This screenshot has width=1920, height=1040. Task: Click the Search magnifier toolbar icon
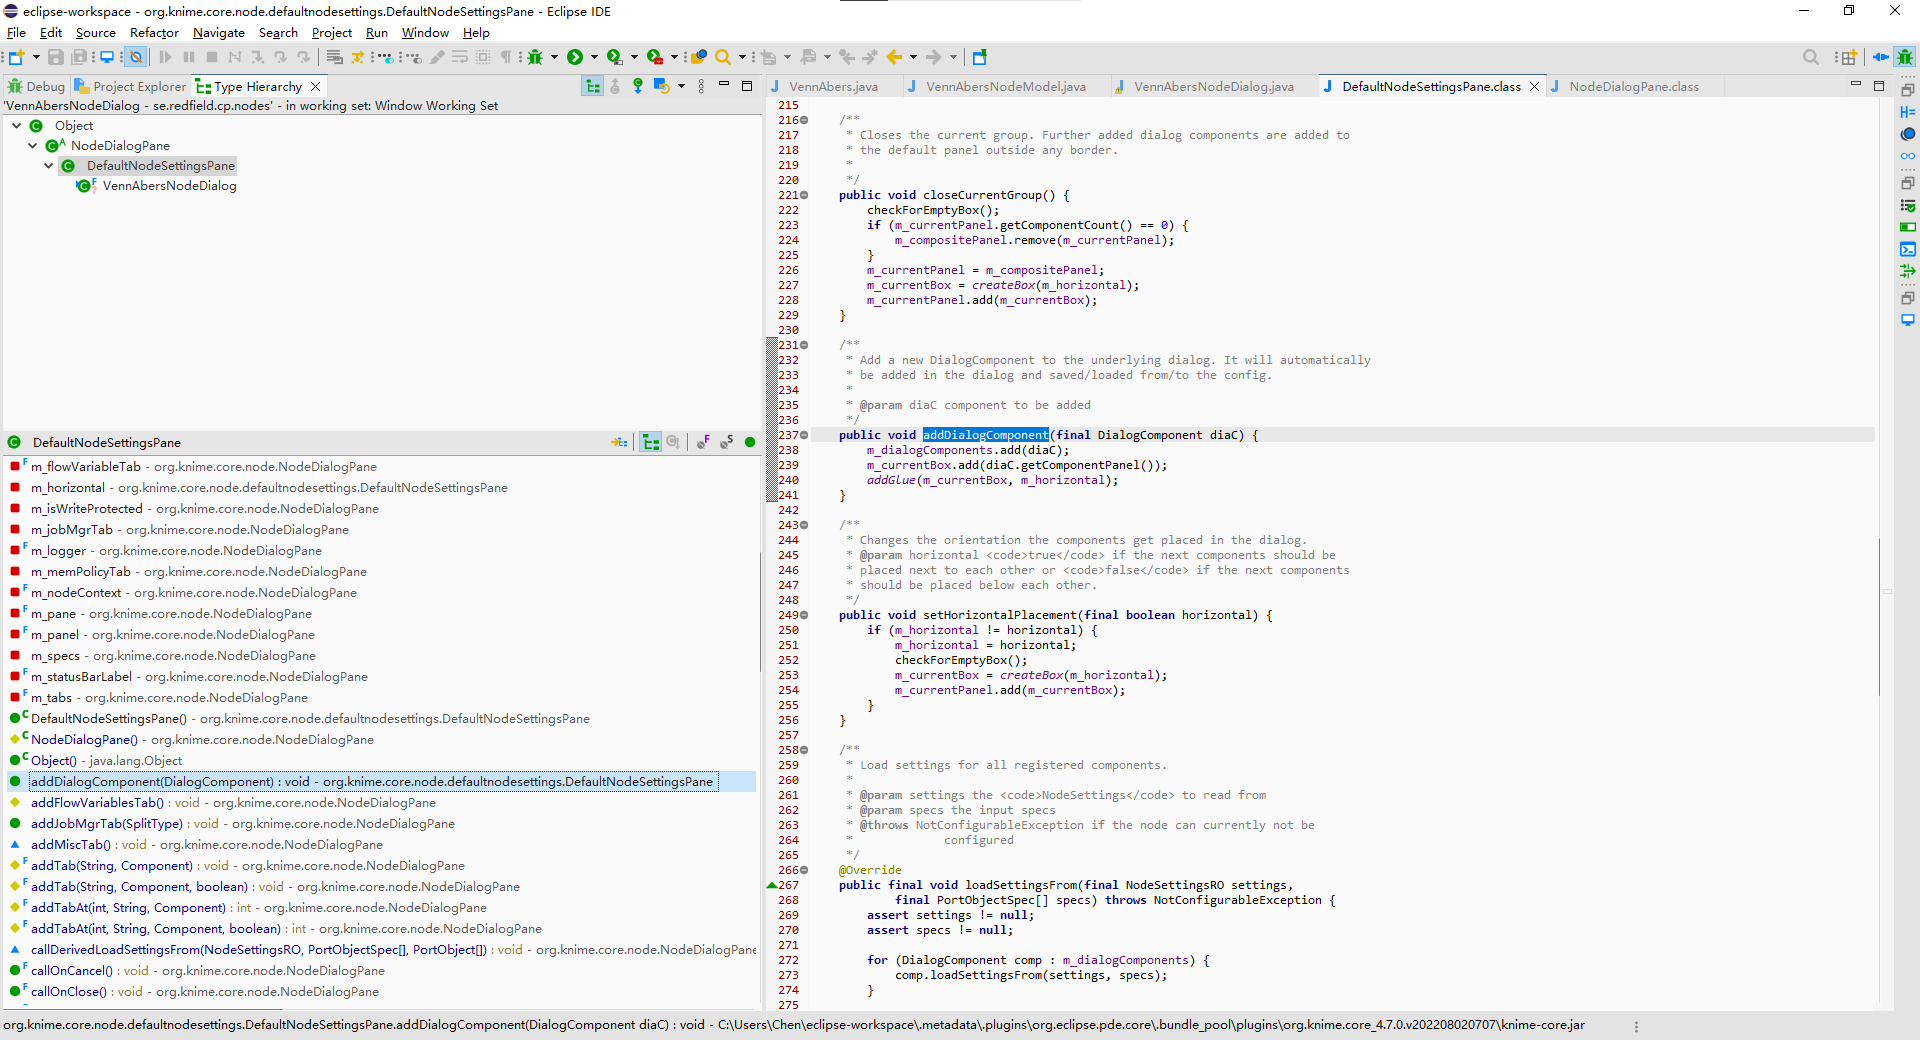[722, 57]
